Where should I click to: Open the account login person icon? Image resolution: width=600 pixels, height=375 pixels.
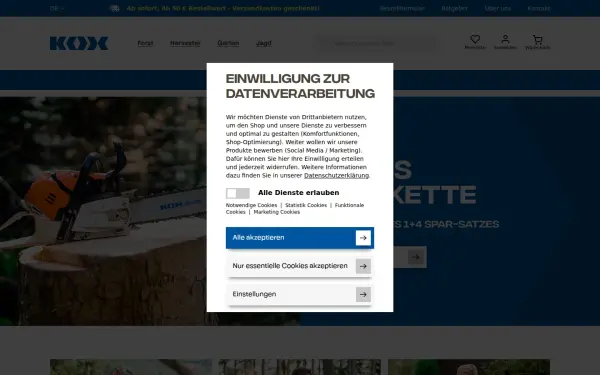pos(505,39)
